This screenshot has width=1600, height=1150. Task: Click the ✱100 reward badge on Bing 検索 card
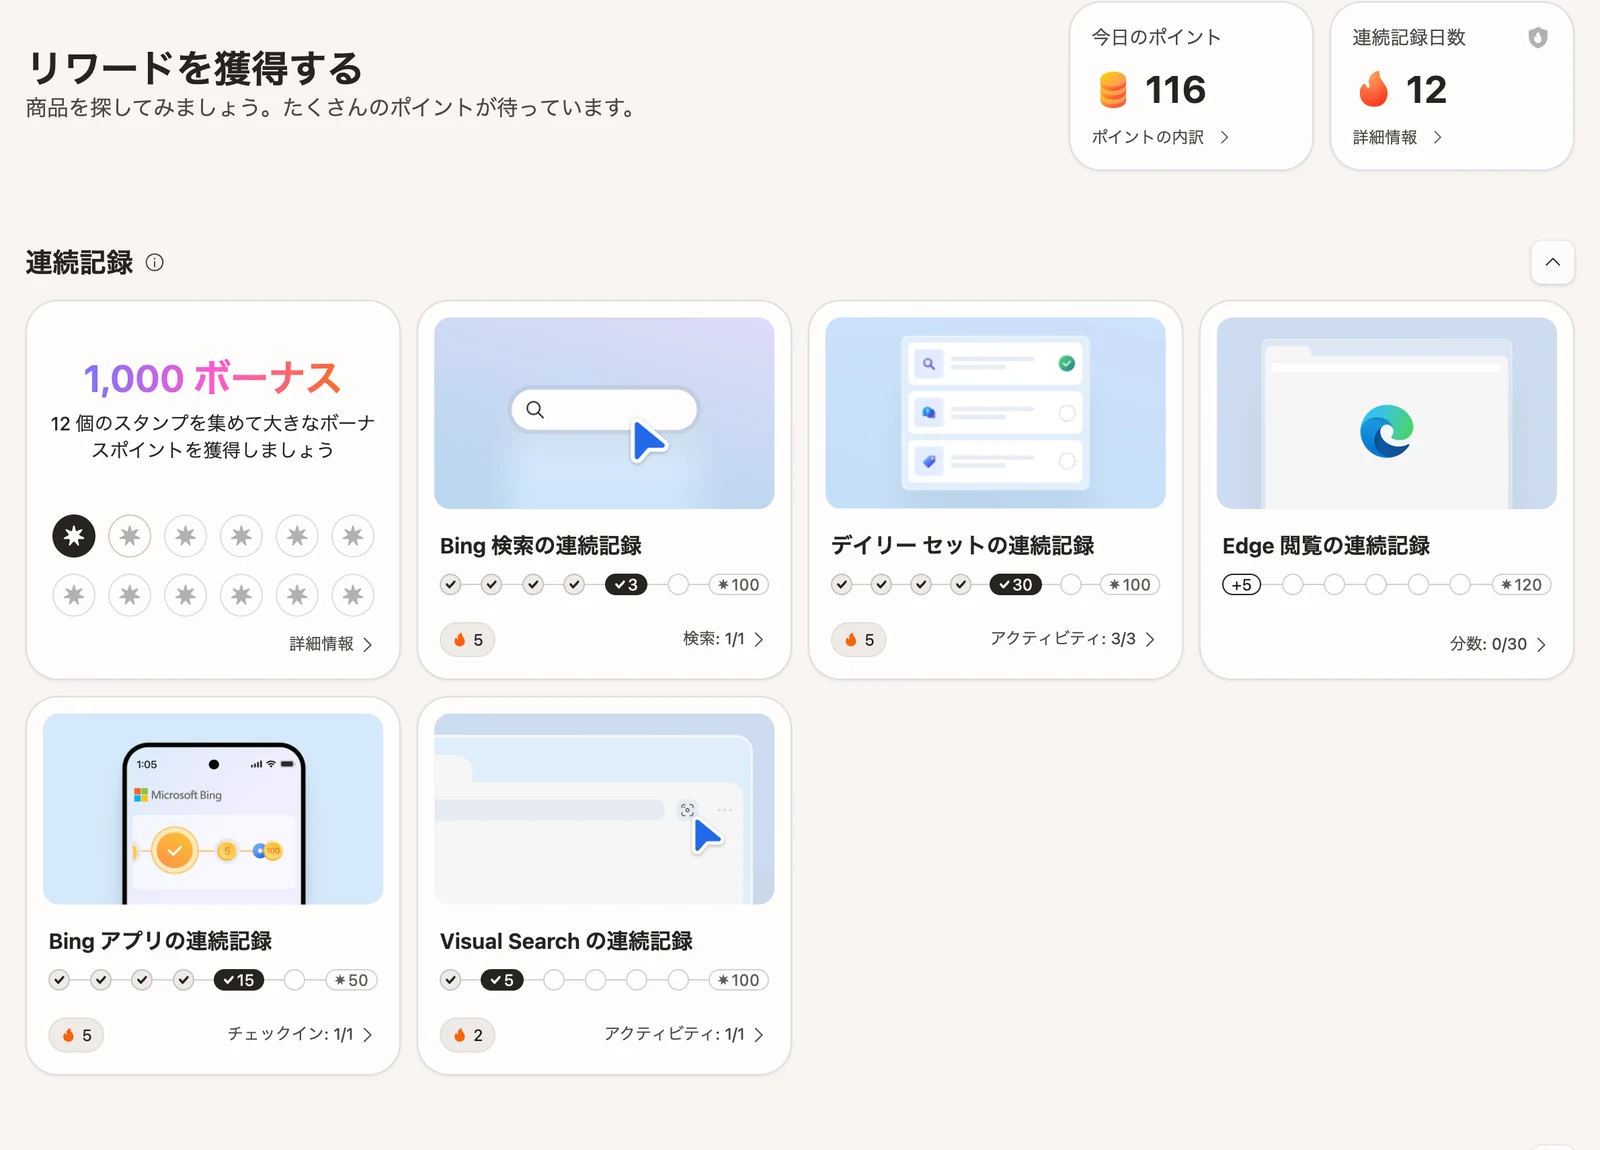[x=739, y=585]
